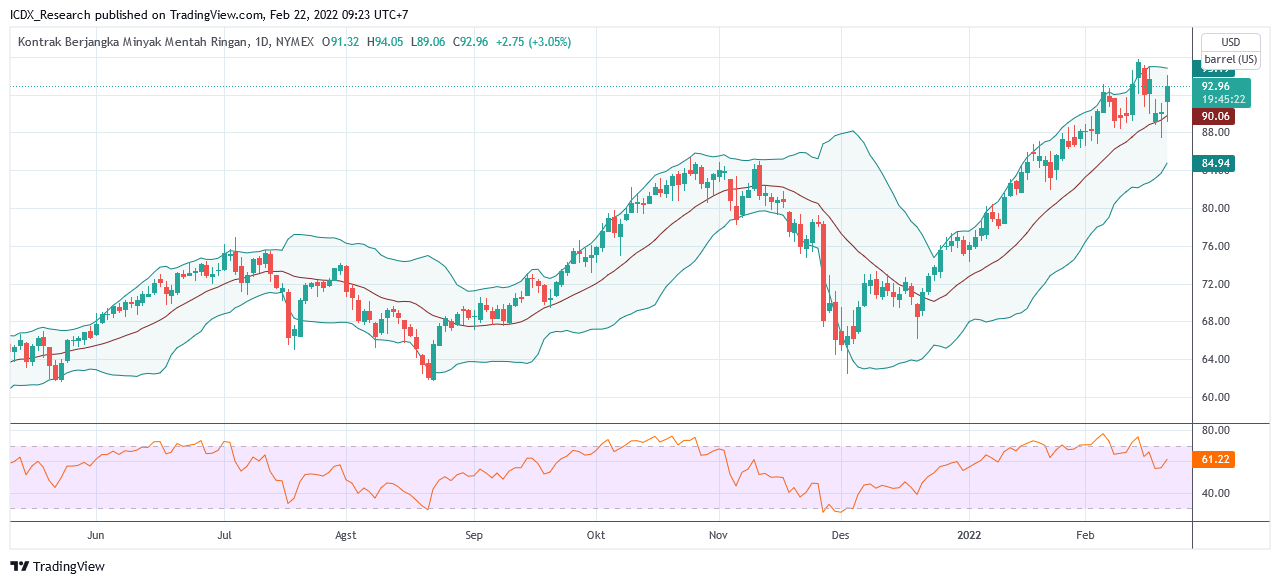The image size is (1280, 584).
Task: Click the Sep label on time axis
Action: tap(474, 535)
